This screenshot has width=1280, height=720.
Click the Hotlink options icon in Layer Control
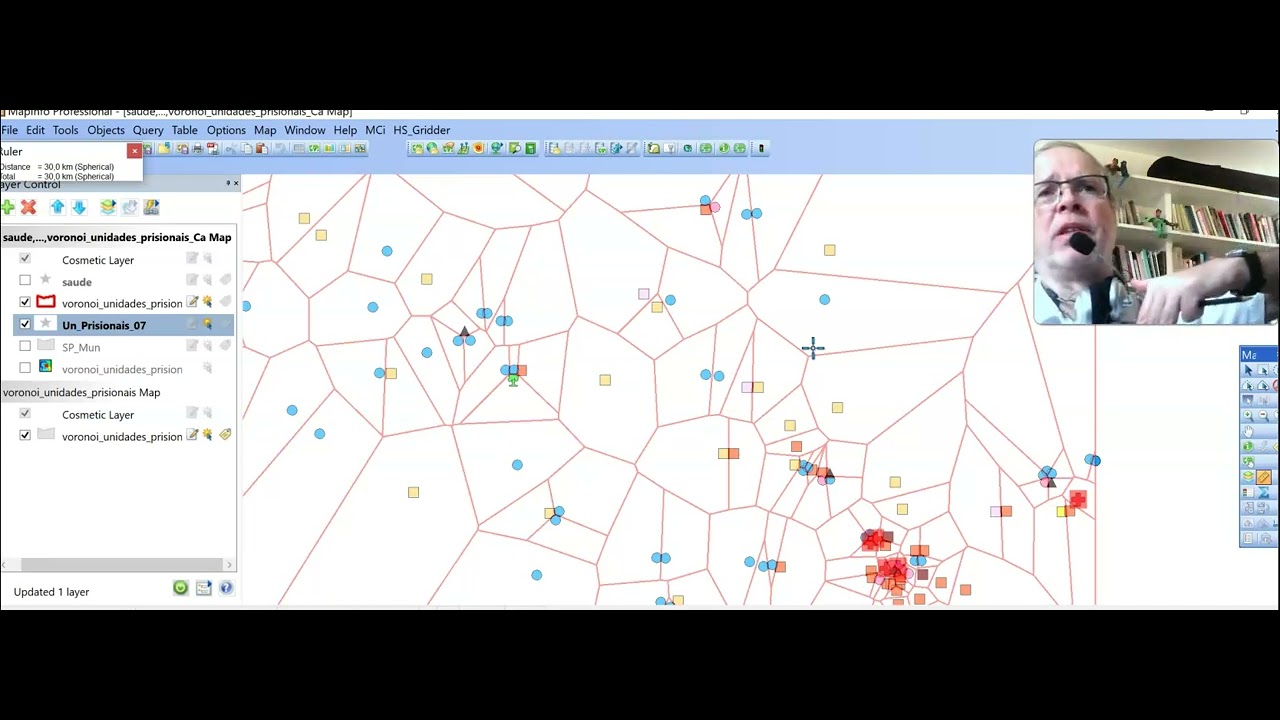[151, 207]
